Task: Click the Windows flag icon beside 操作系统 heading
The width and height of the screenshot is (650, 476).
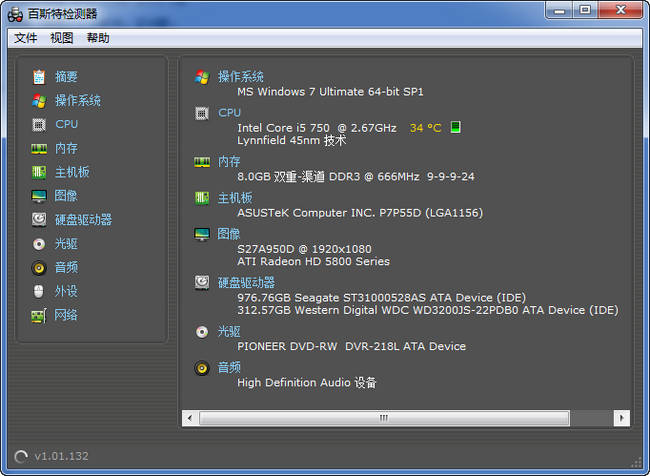Action: 202,77
